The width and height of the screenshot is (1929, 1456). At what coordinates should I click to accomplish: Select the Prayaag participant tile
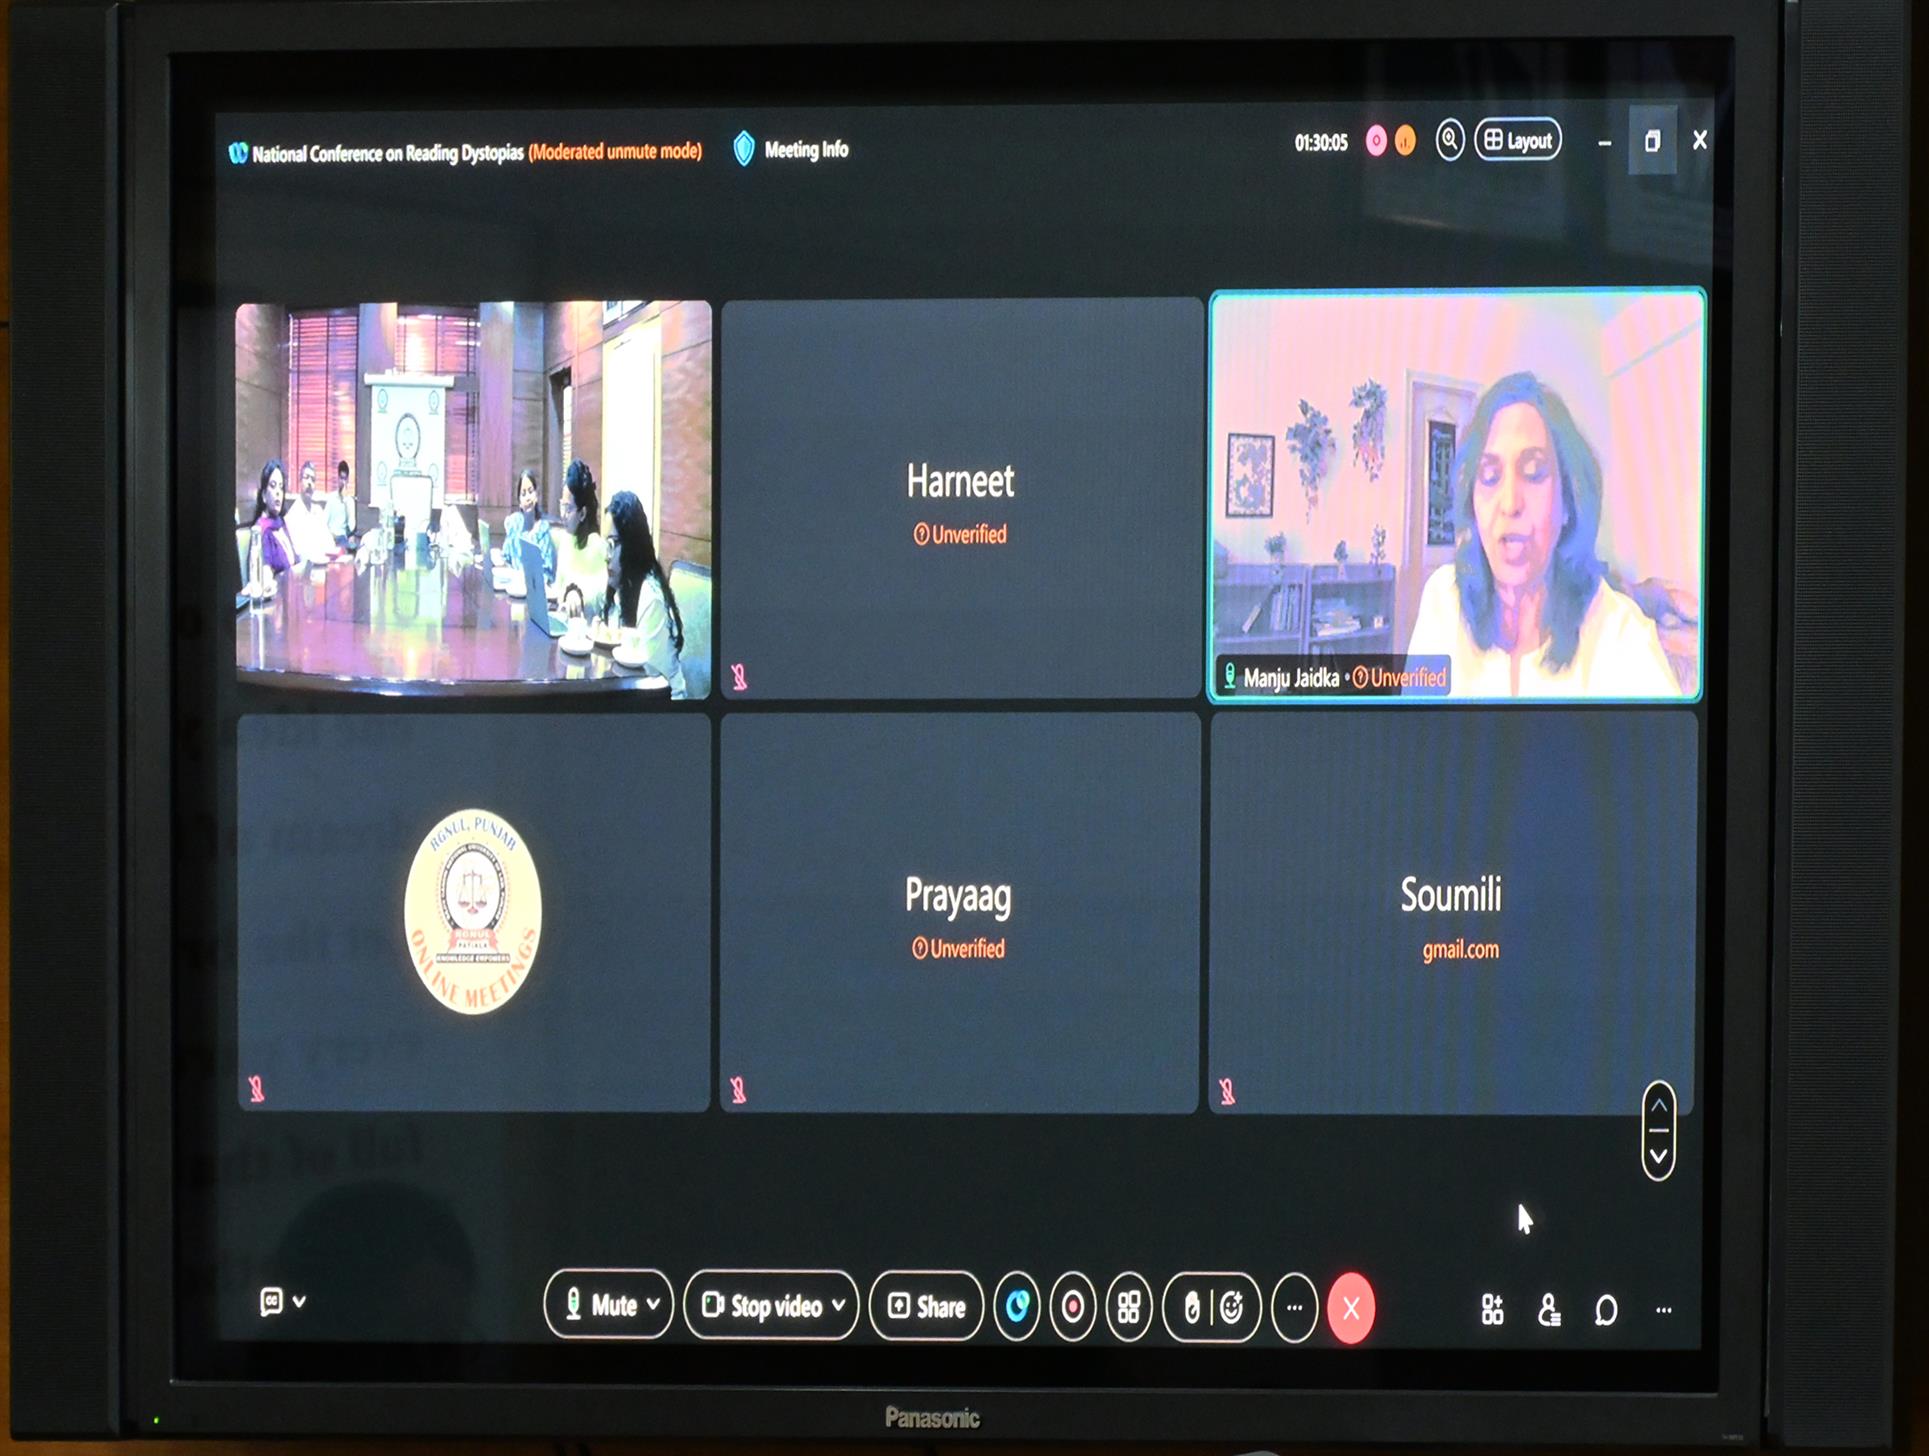click(x=960, y=913)
